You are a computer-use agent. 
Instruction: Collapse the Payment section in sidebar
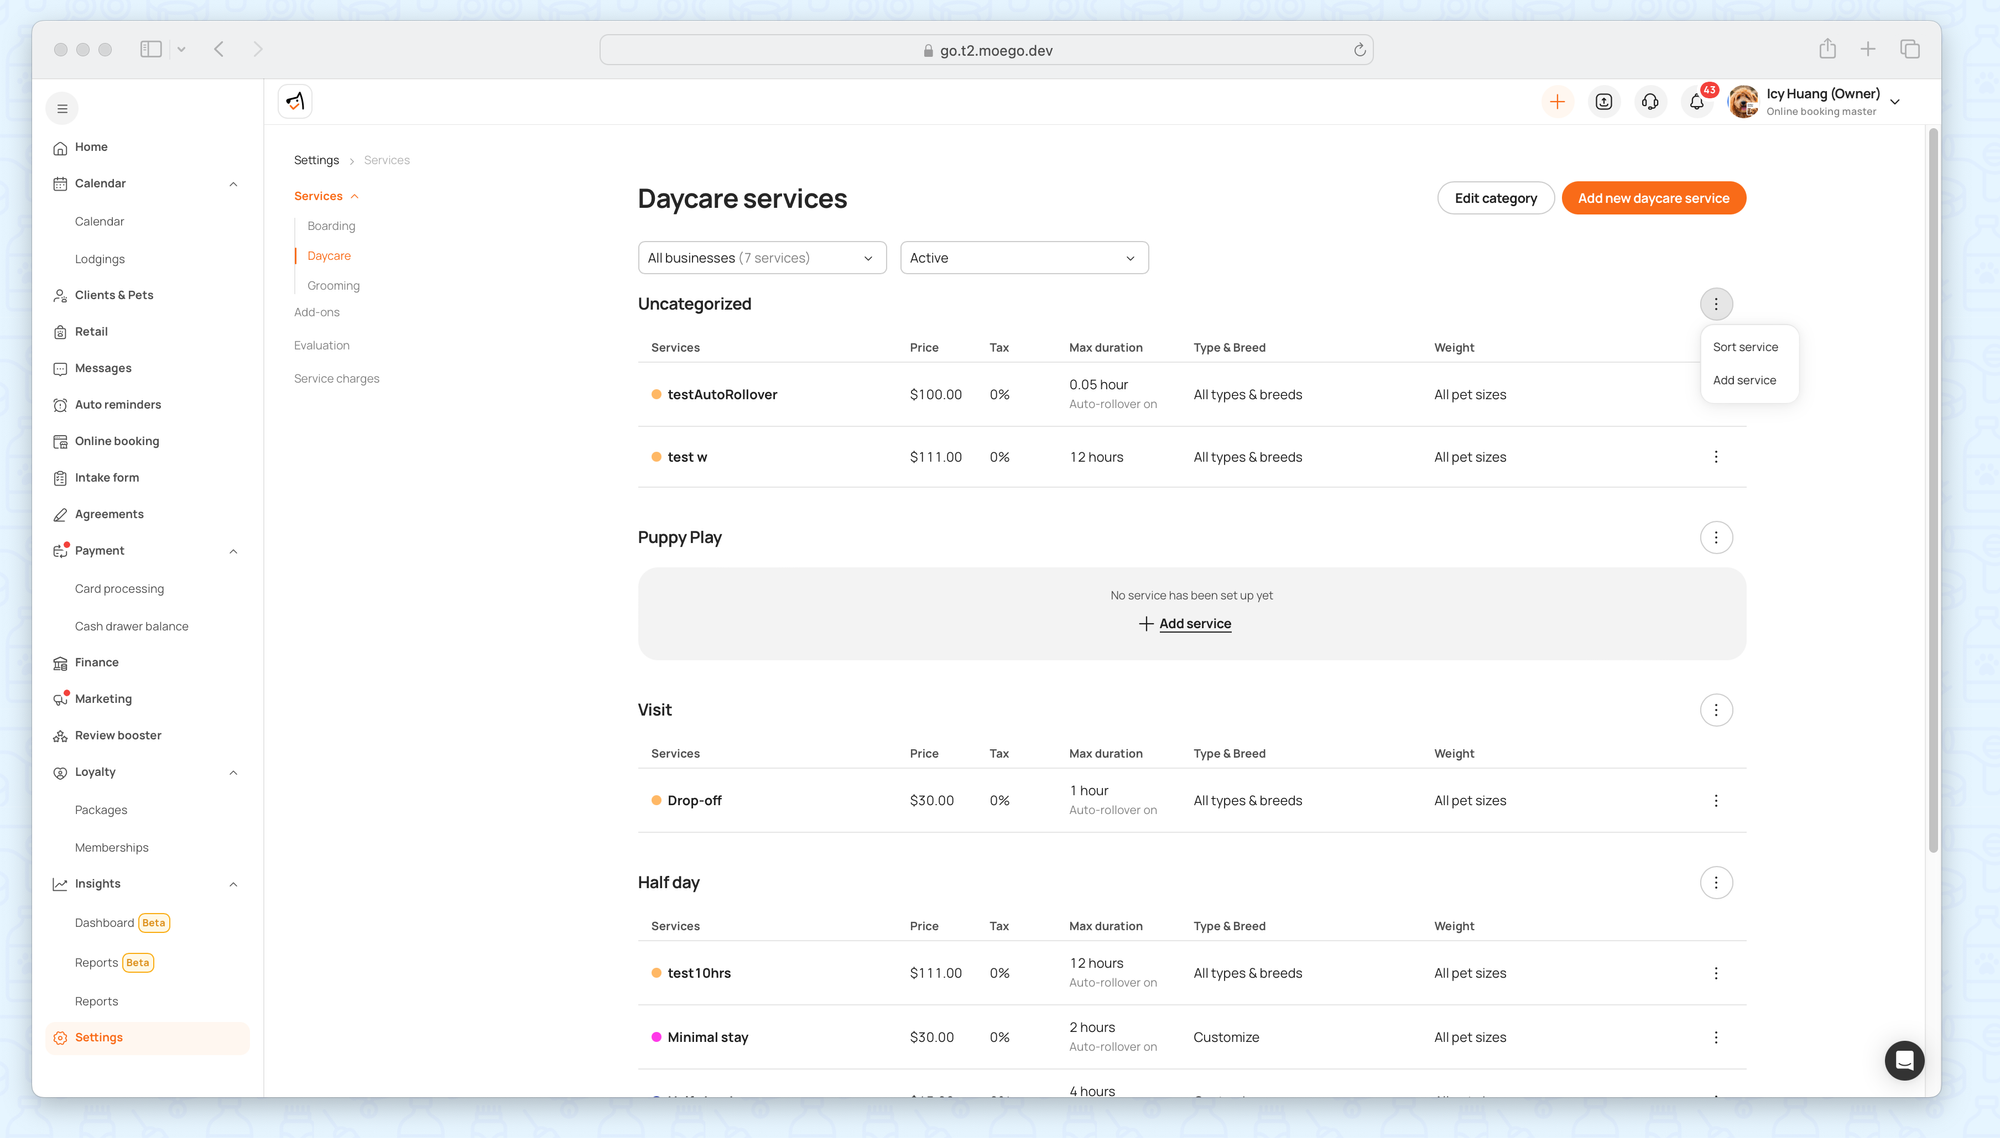pyautogui.click(x=233, y=551)
